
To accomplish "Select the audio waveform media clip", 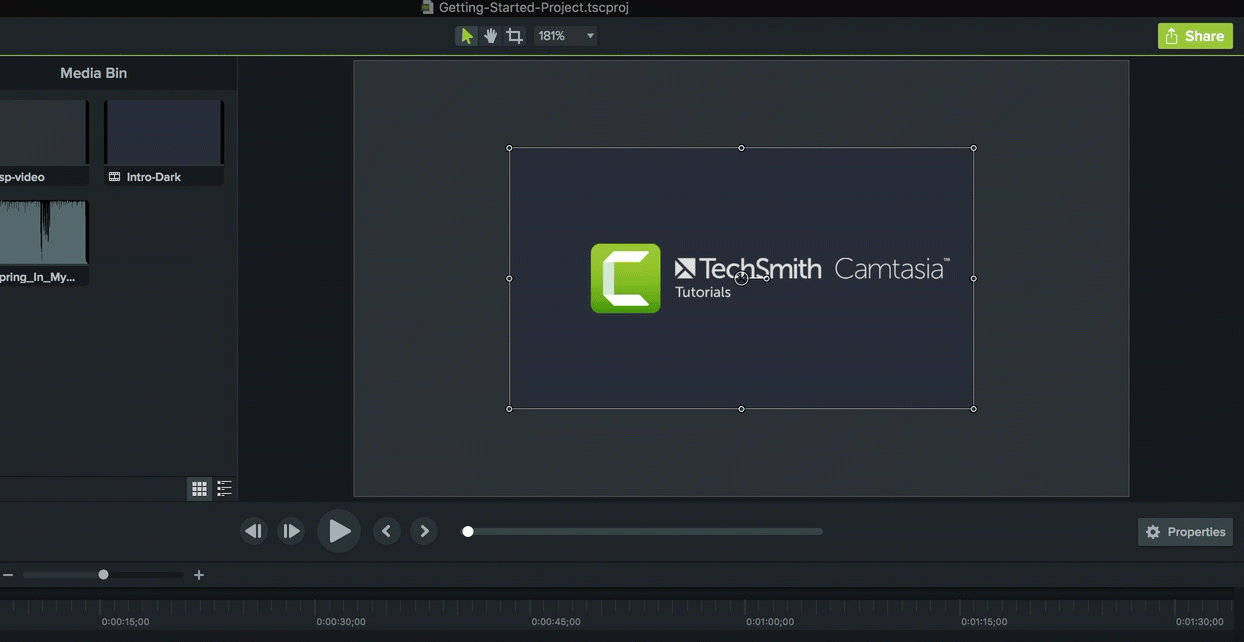I will 44,232.
